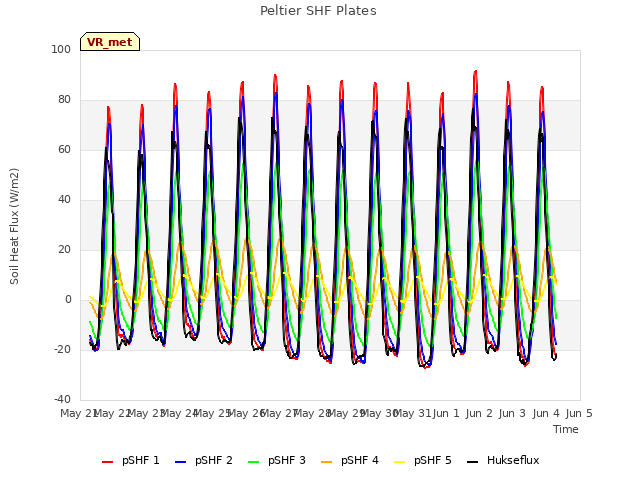Click the green pSHF 3 legend swatch
The height and width of the screenshot is (480, 640).
click(x=253, y=462)
